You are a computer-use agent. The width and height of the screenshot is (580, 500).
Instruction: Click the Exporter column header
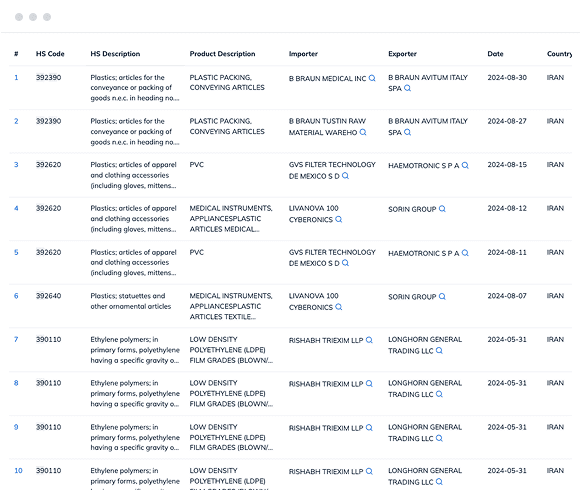tap(402, 54)
